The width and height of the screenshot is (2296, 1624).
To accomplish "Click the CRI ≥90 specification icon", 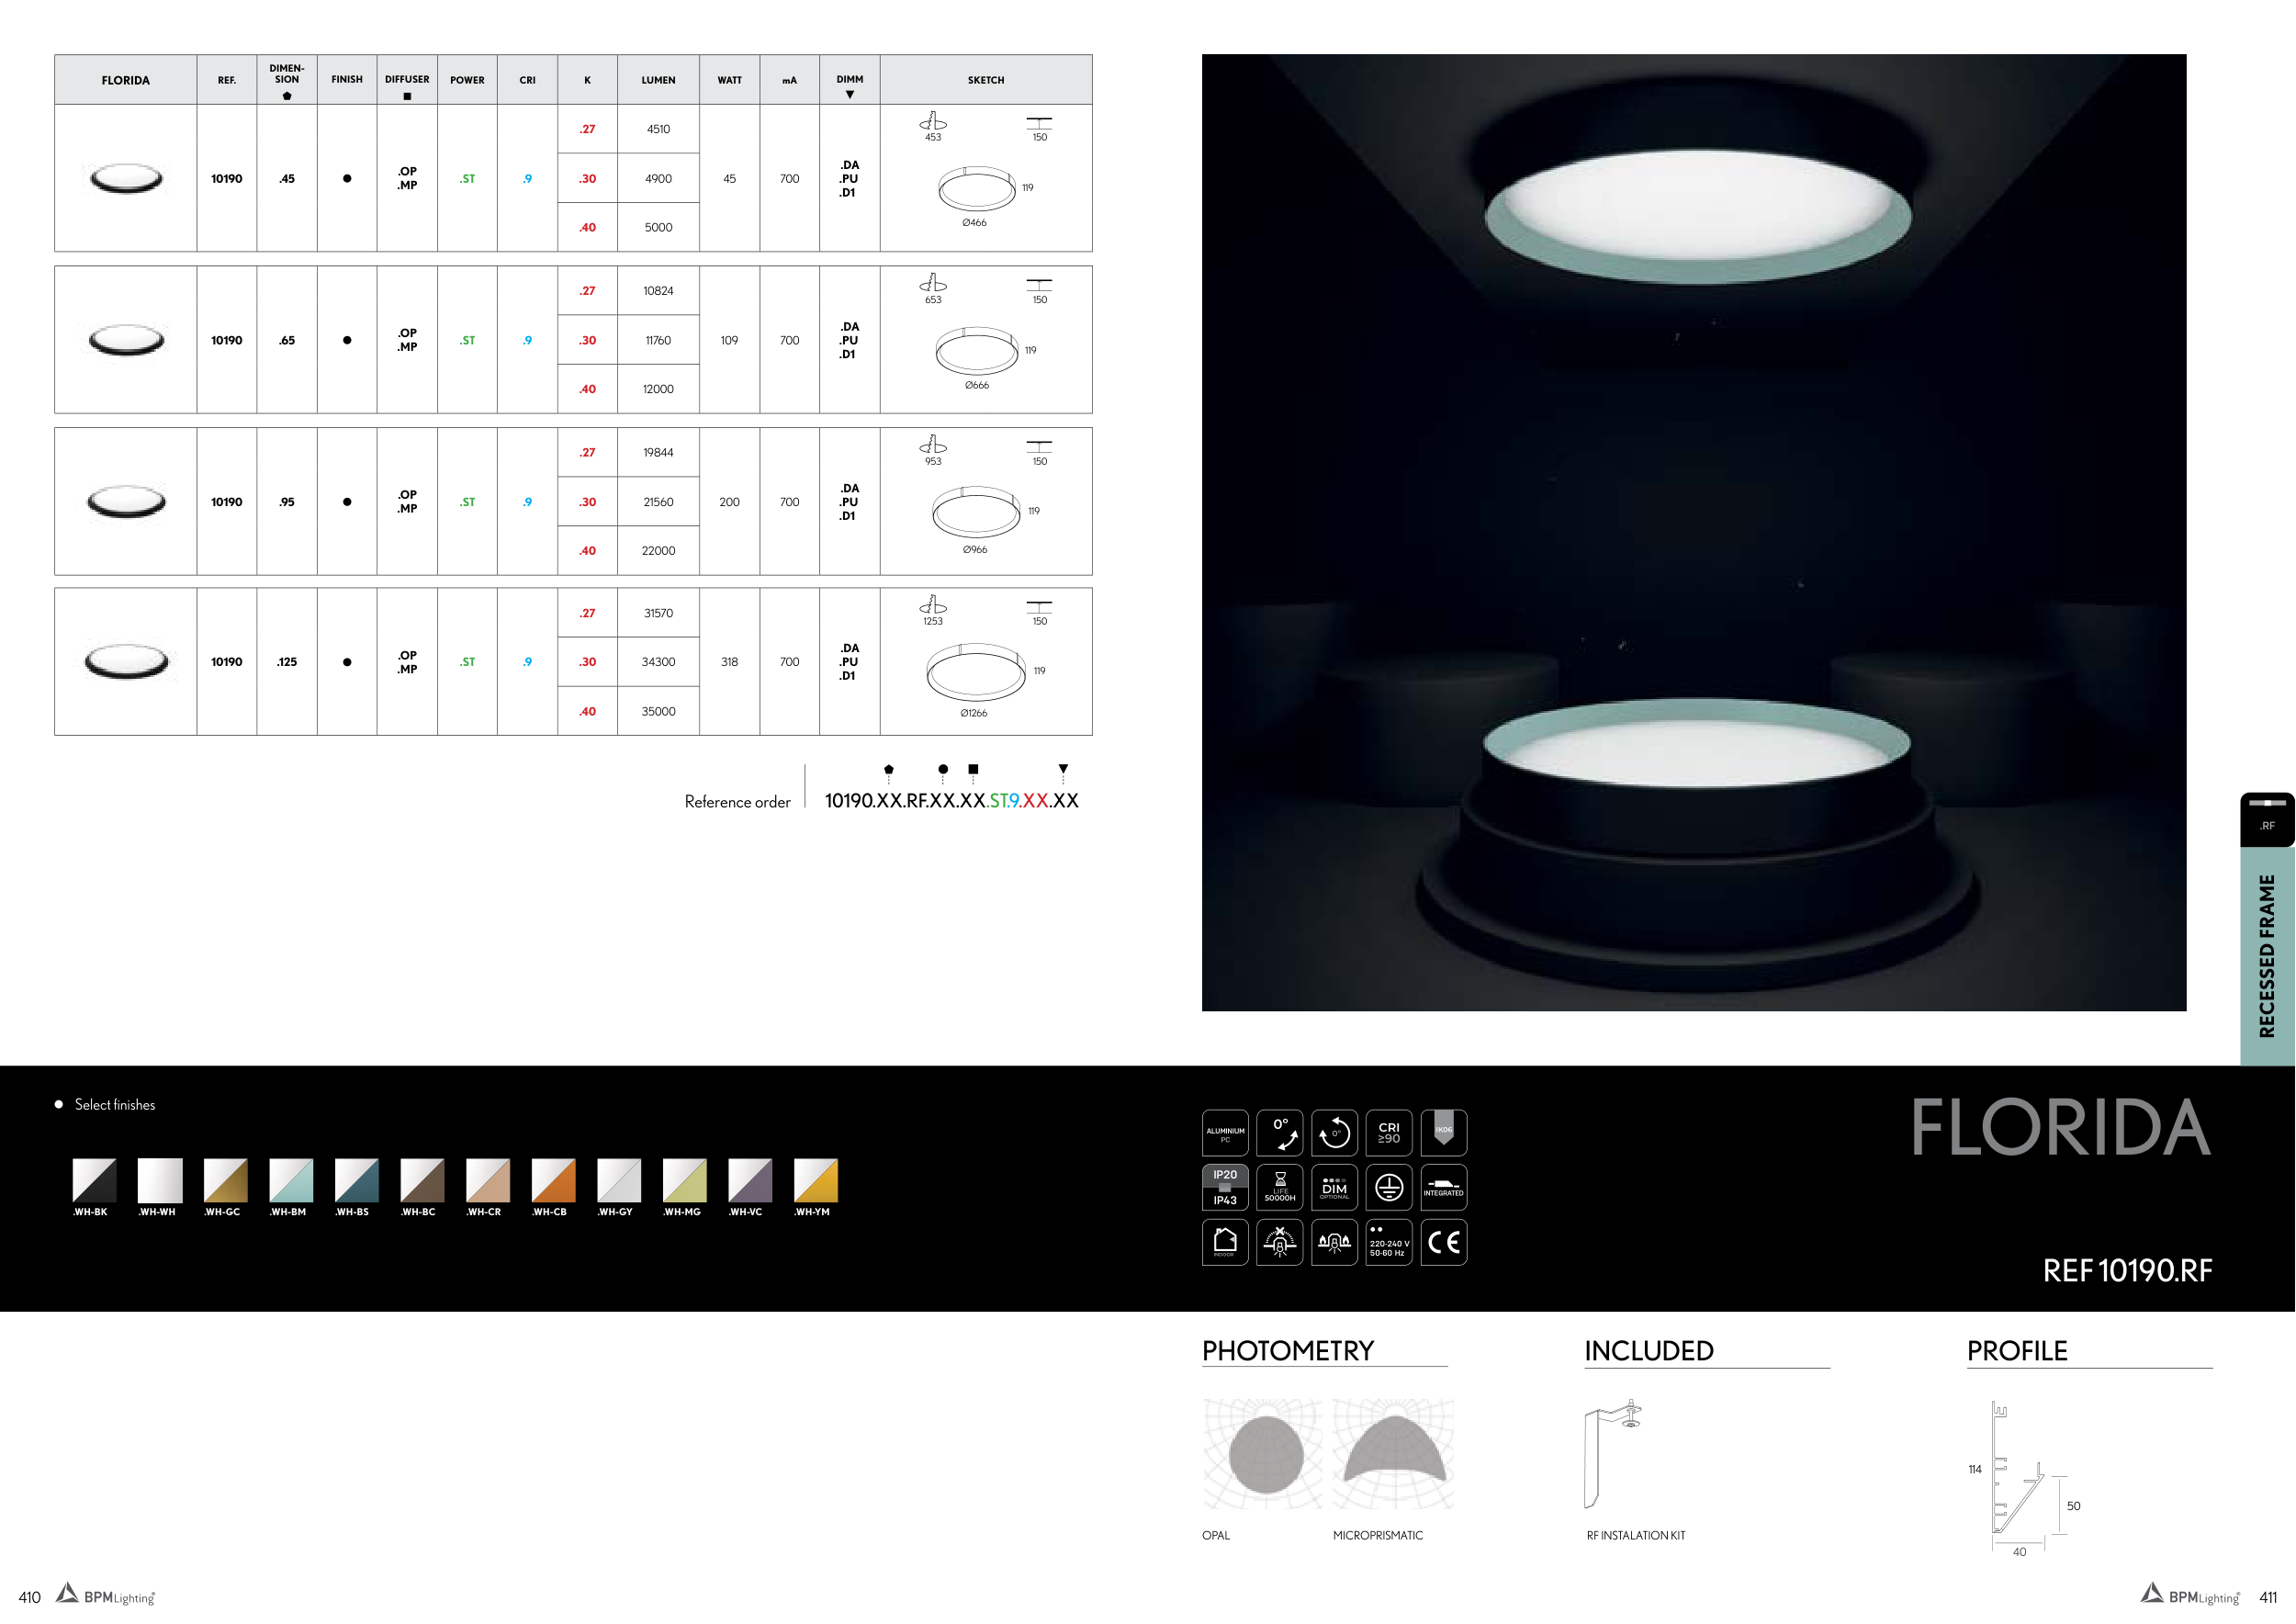I will 1388,1133.
